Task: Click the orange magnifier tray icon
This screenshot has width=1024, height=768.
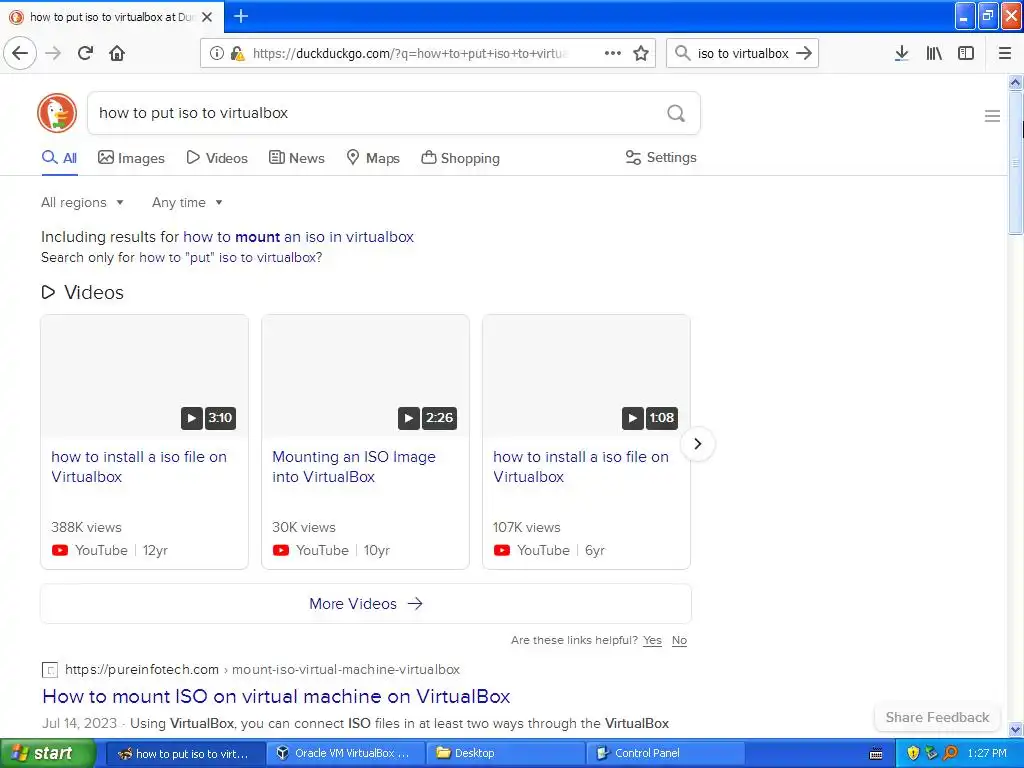Action: coord(950,754)
